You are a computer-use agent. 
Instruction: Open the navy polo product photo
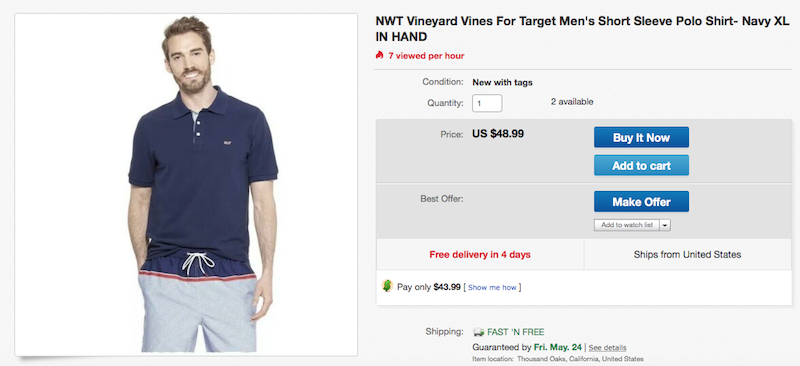[186, 184]
